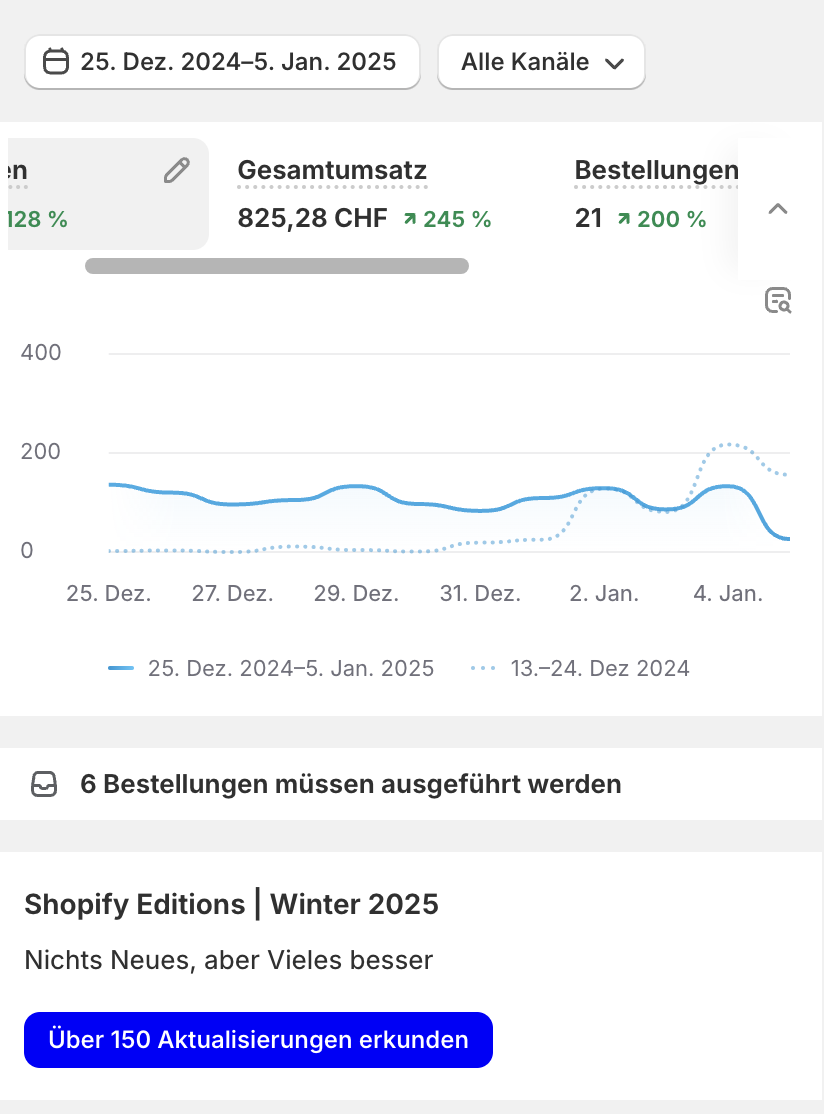Image resolution: width=824 pixels, height=1114 pixels.
Task: Click the Shopify Editions | Winter 2025 heading
Action: [x=231, y=905]
